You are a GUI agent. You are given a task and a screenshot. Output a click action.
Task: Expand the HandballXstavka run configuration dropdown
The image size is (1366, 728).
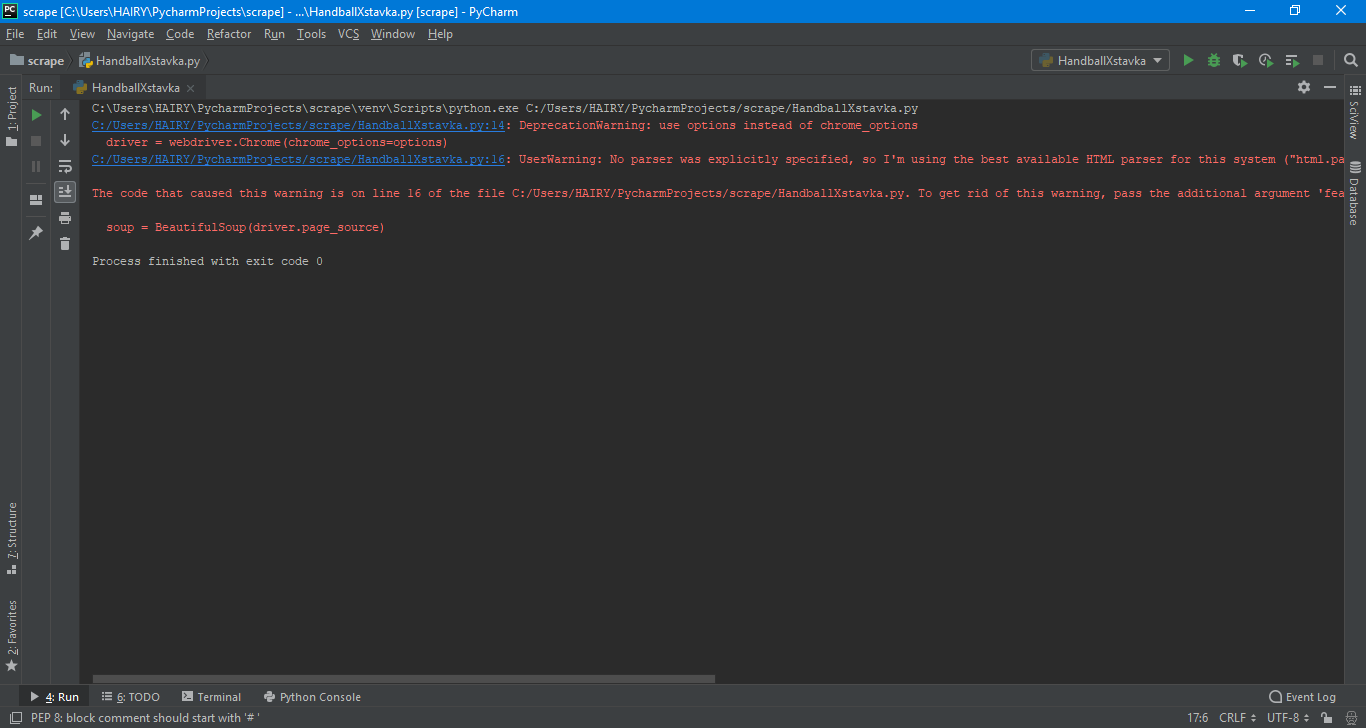tap(1100, 61)
